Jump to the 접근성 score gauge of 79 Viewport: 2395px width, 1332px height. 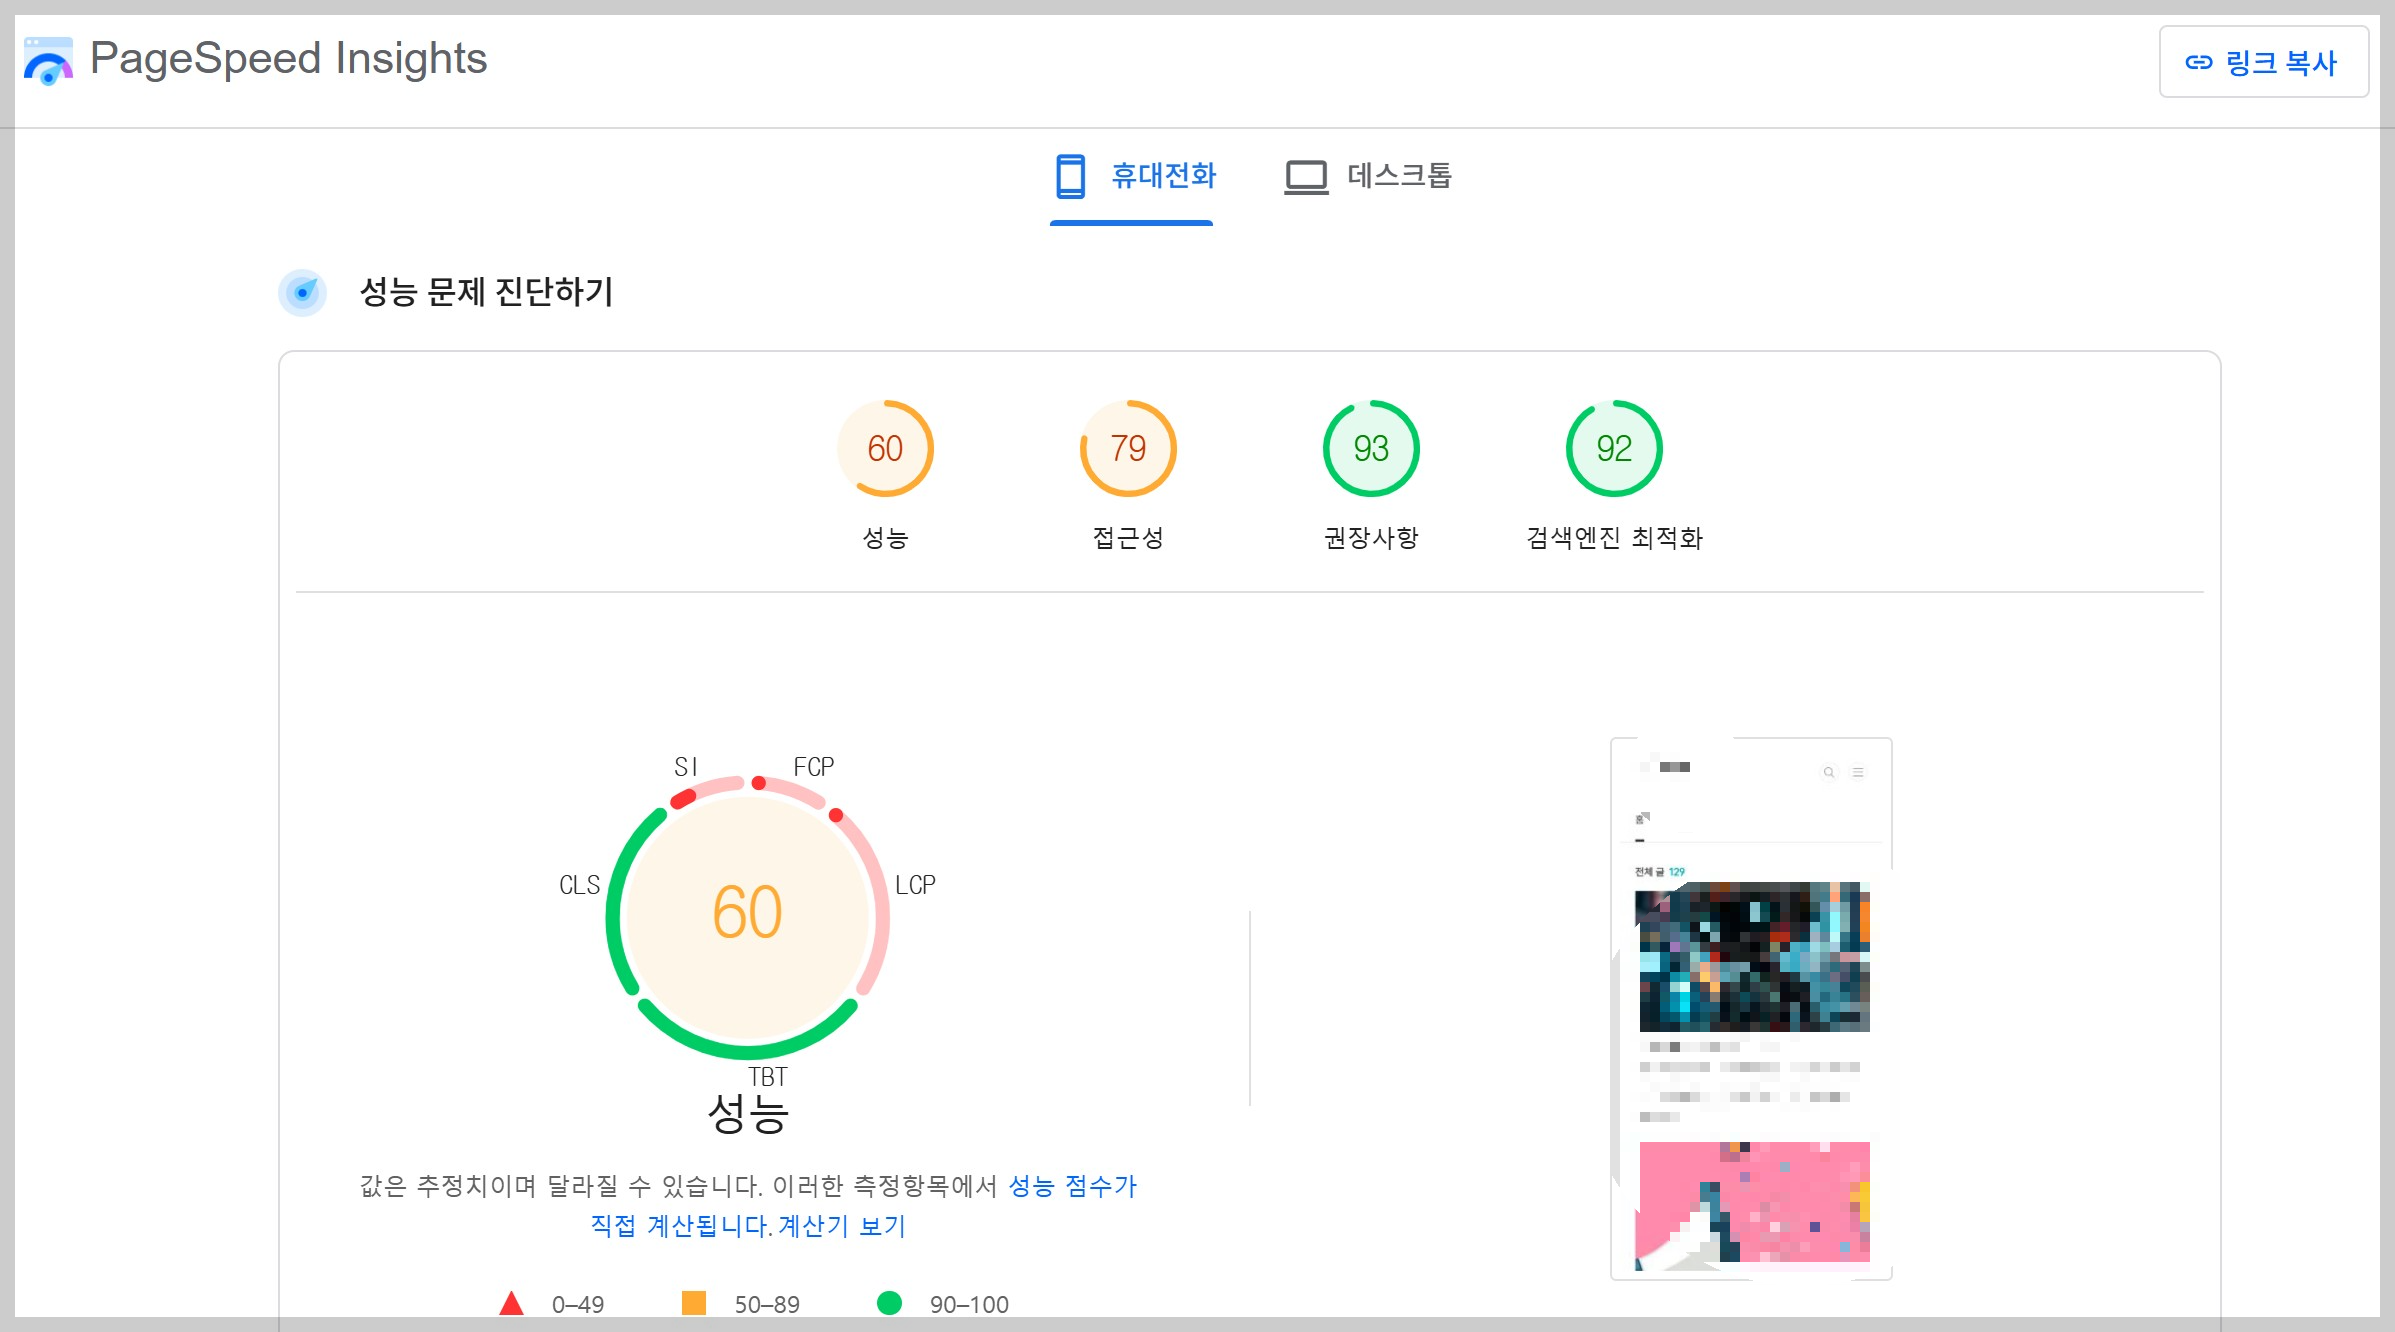pos(1128,449)
